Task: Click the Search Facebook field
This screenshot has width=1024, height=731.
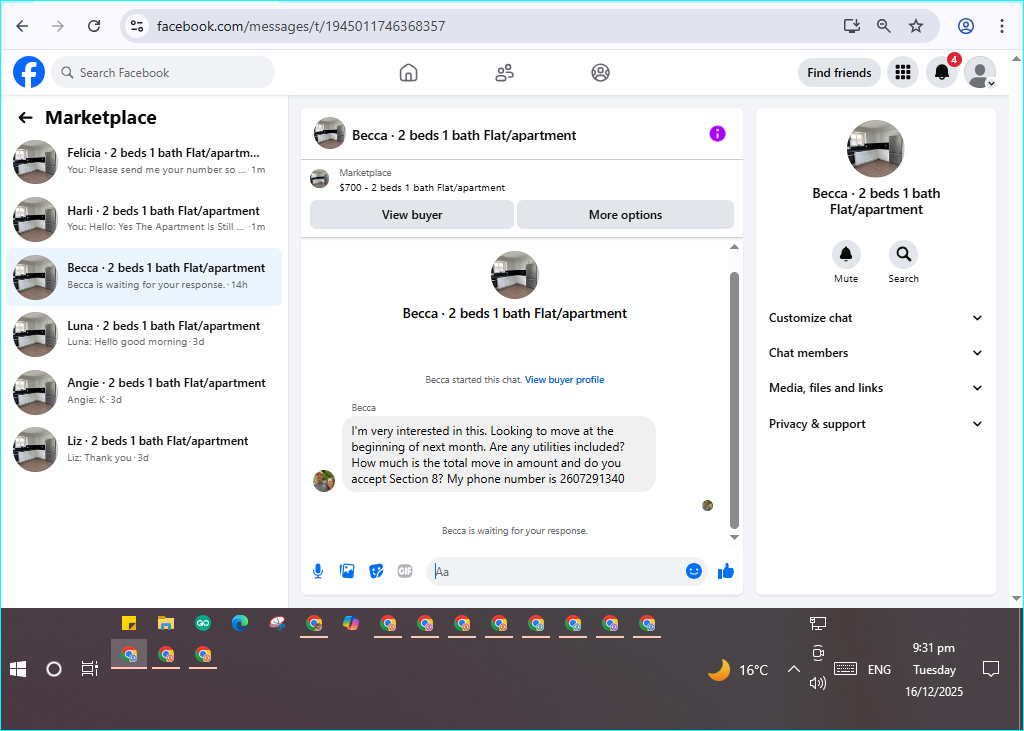Action: 163,73
